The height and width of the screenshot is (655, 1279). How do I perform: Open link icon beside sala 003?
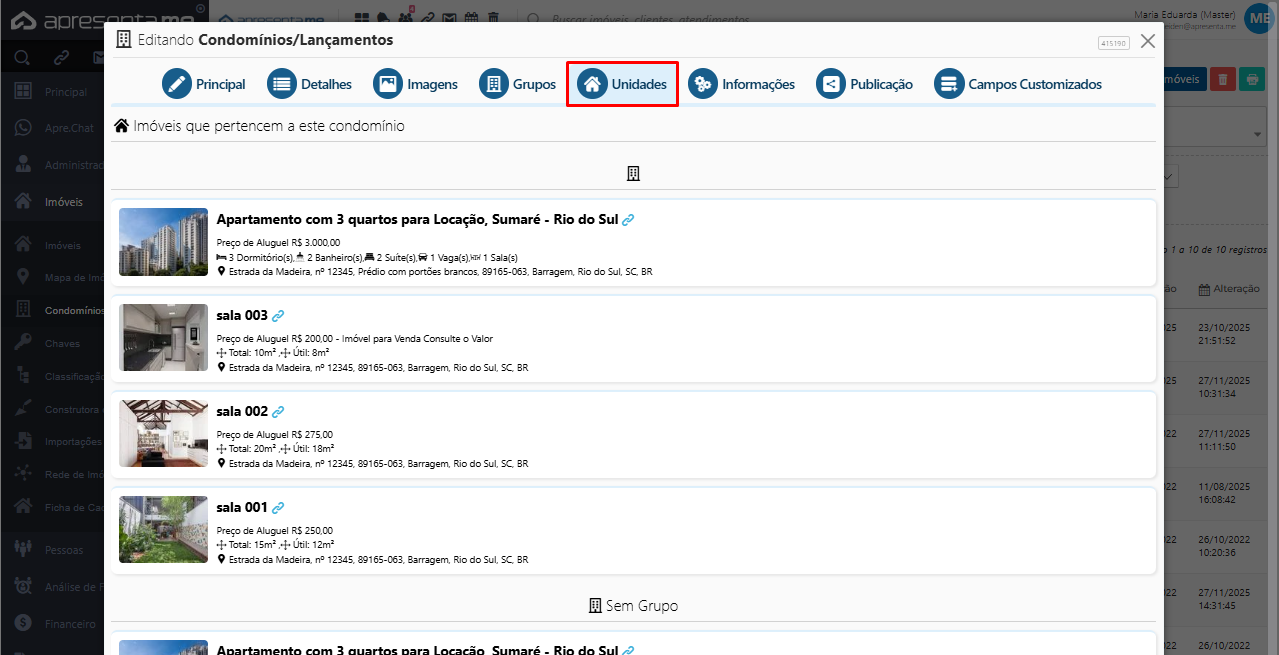[x=278, y=316]
